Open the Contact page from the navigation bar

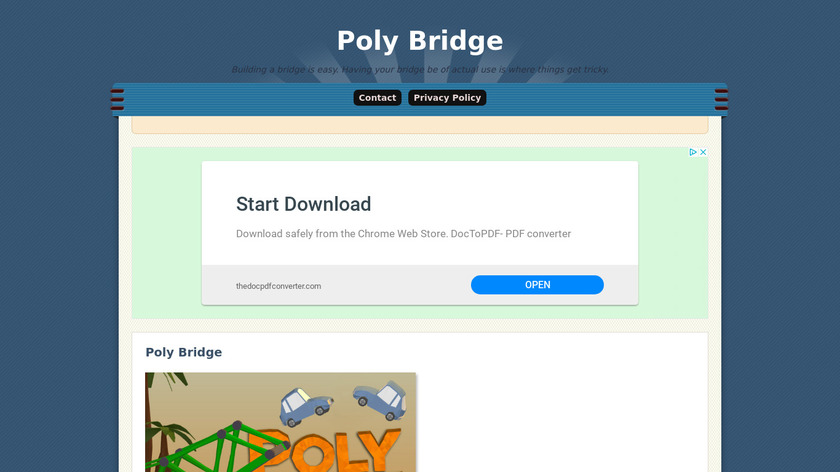click(377, 98)
